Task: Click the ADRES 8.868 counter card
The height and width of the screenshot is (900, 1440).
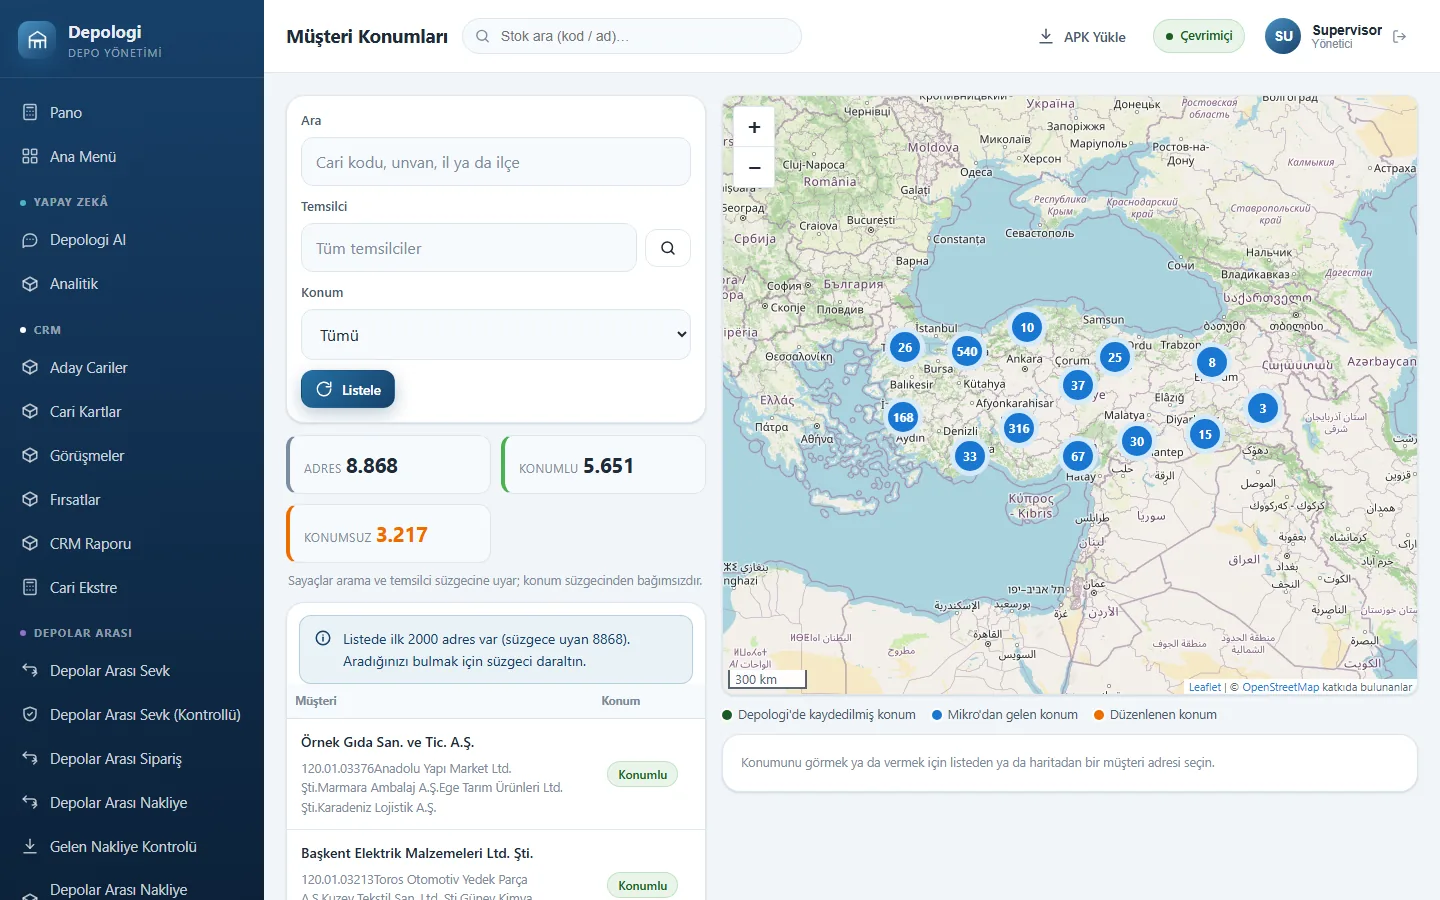Action: 388,465
